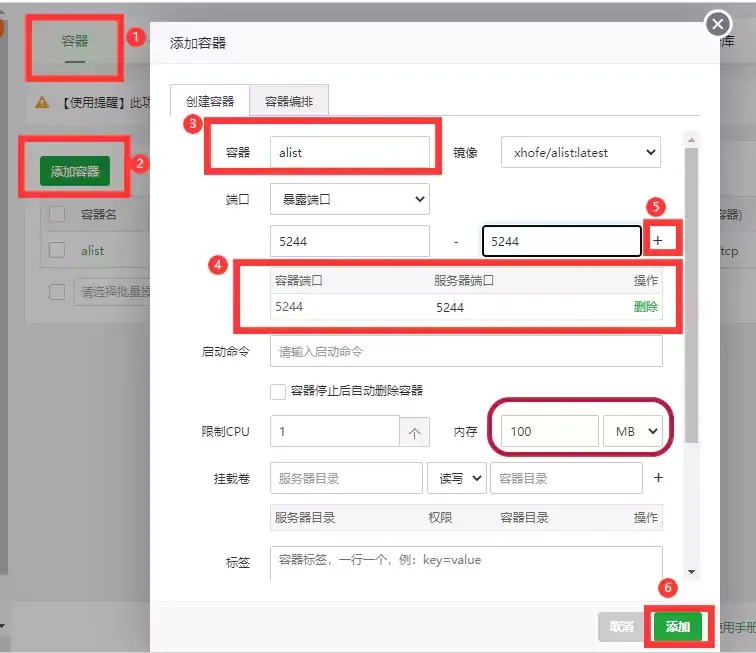Click the 权限 column header in volume table
The width and height of the screenshot is (756, 653).
[440, 517]
